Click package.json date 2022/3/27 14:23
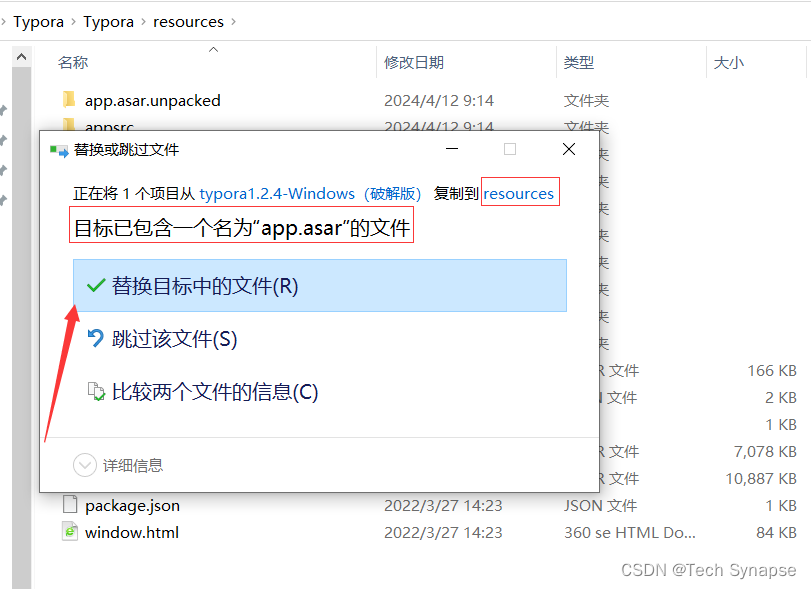Screen dimensions: 811x589 [x=443, y=506]
